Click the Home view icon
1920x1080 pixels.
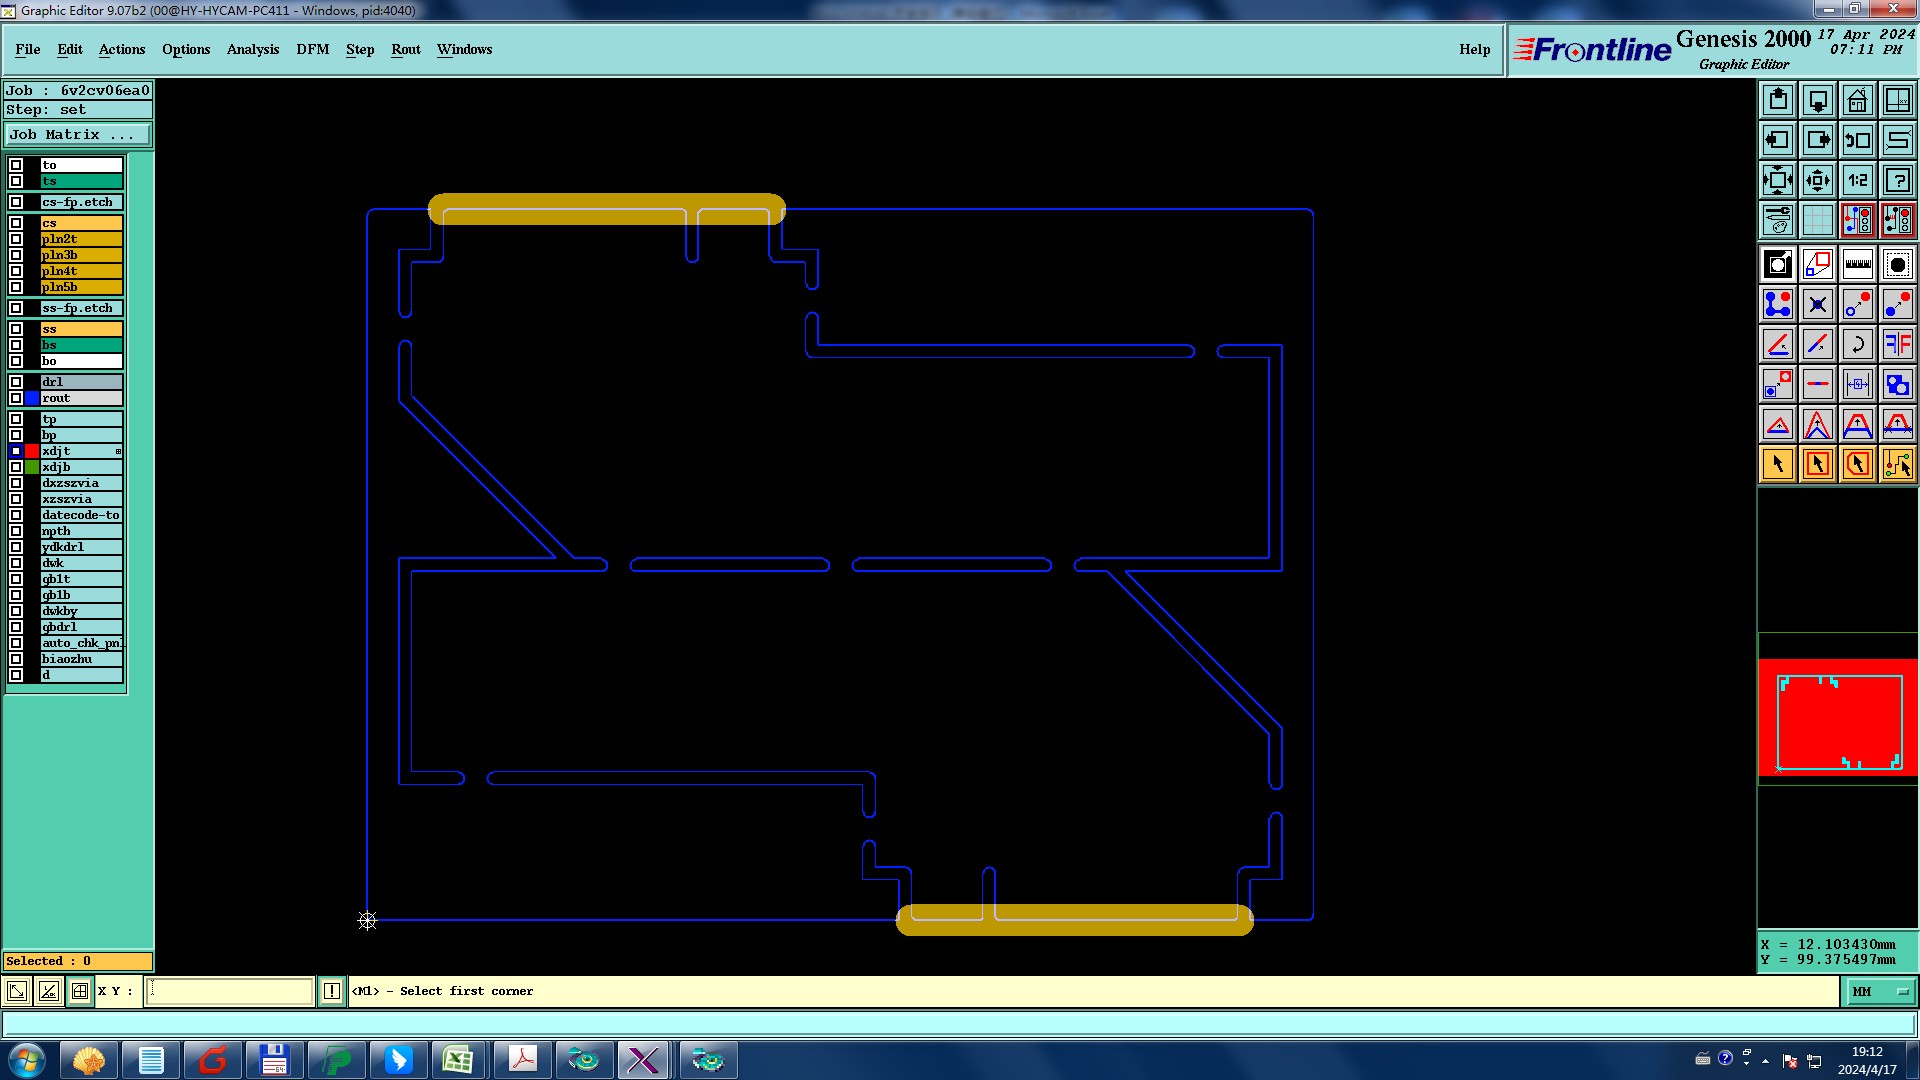pyautogui.click(x=1857, y=100)
